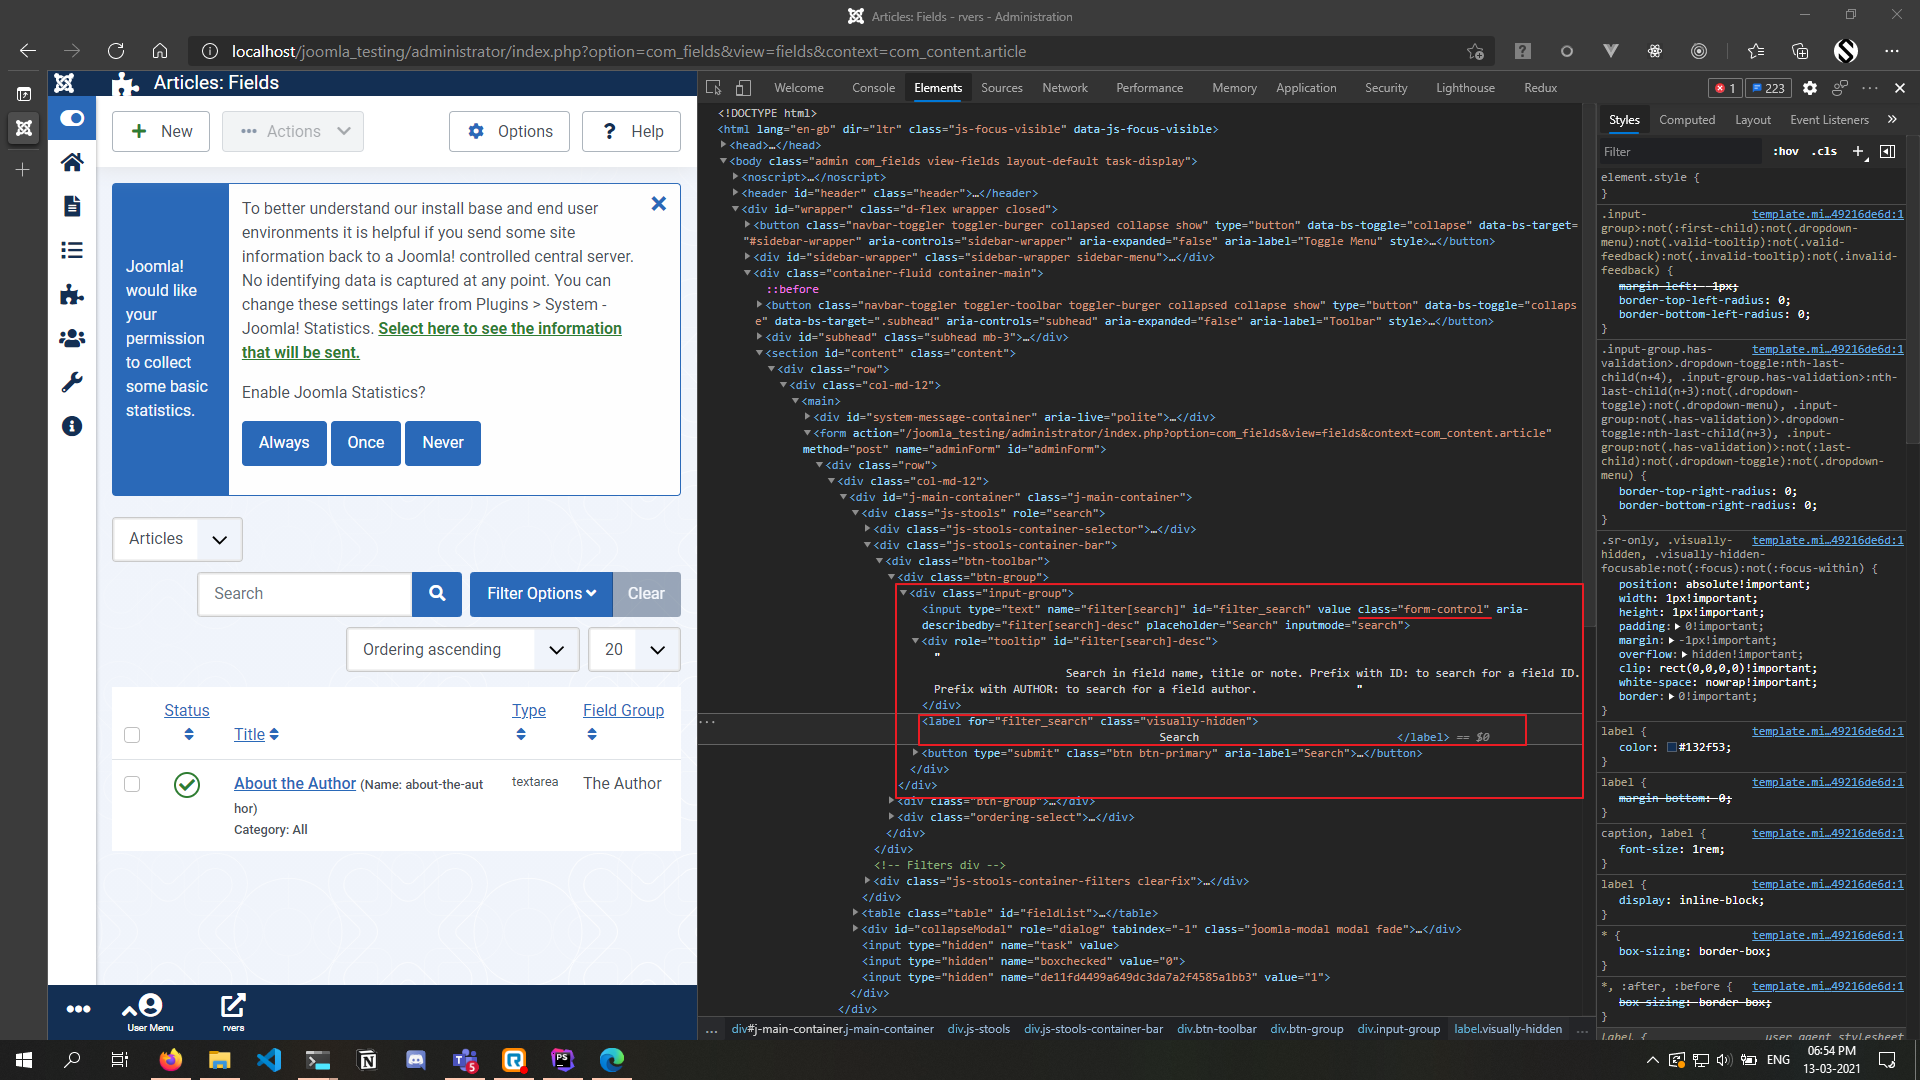Open the list limit 20 dropdown
Image resolution: width=1920 pixels, height=1080 pixels.
click(x=634, y=650)
